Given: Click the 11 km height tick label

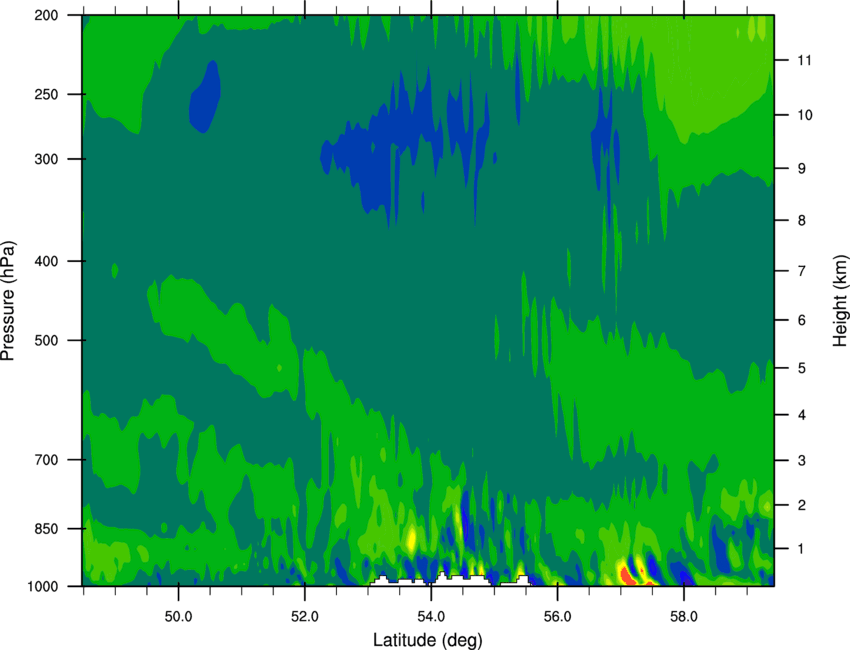Looking at the screenshot, I should pos(802,61).
